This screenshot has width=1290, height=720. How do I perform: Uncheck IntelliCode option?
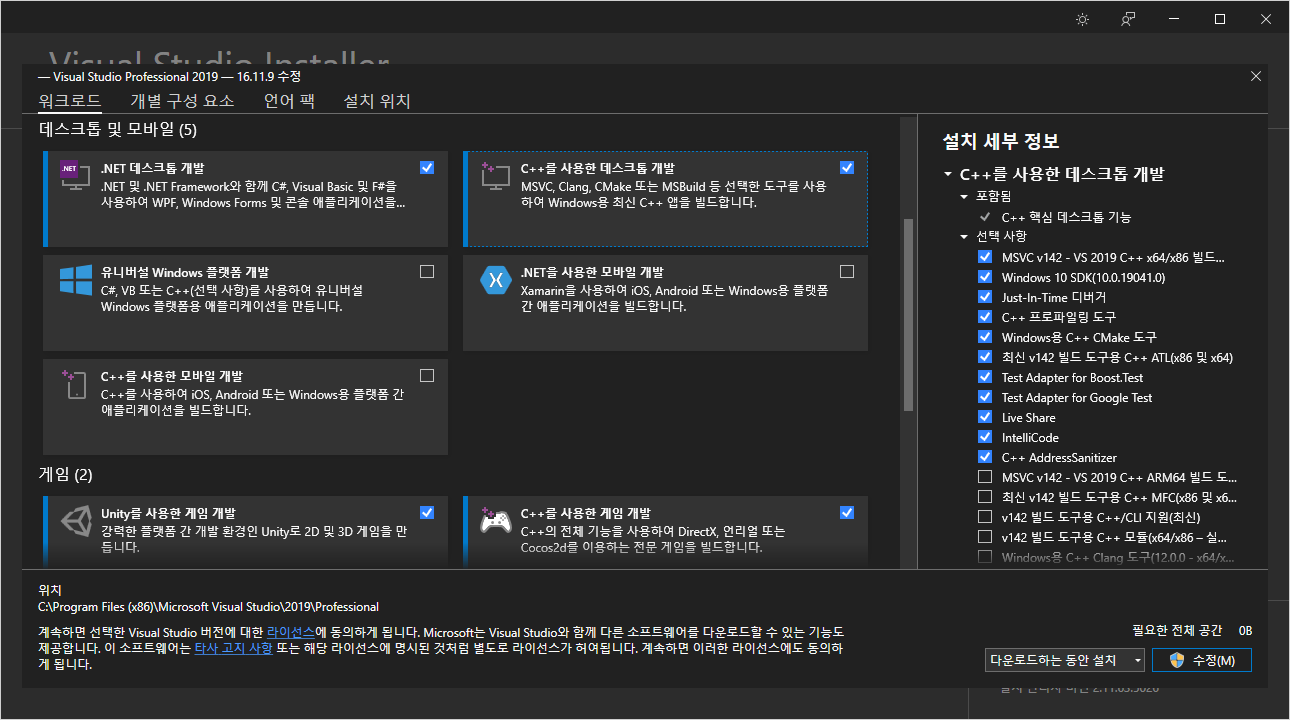point(985,437)
